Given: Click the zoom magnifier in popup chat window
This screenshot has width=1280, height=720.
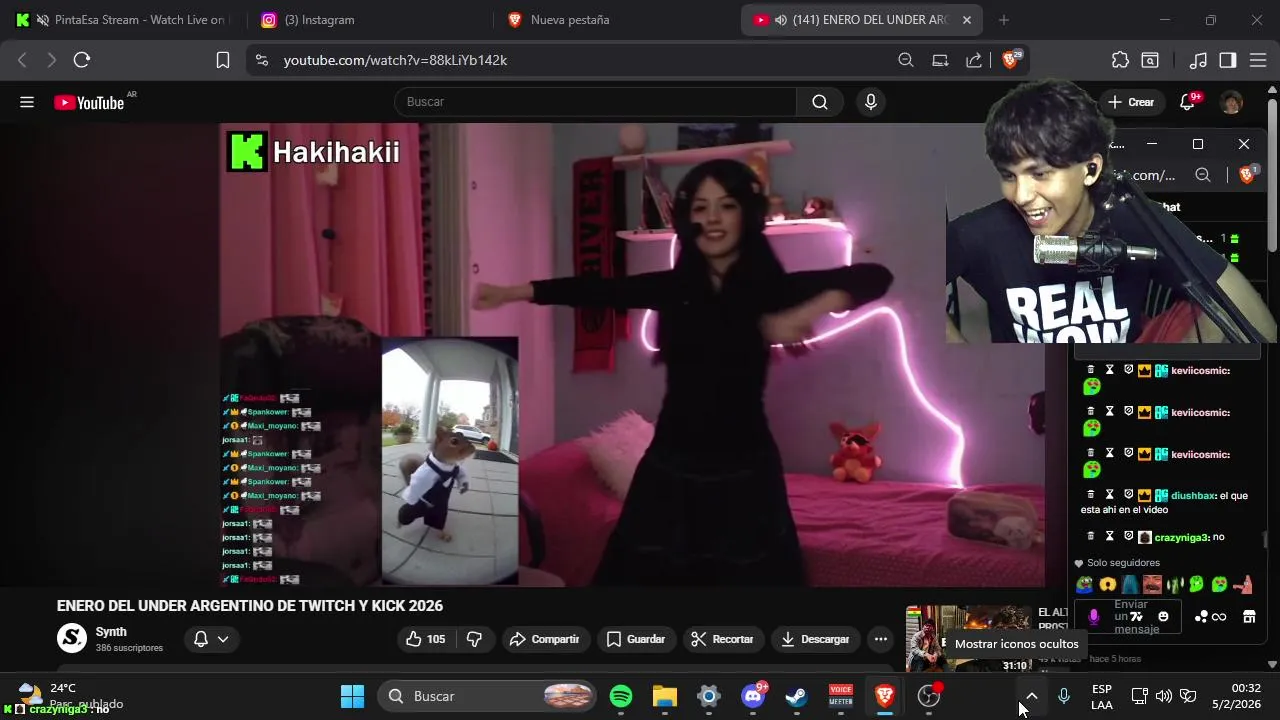Looking at the screenshot, I should (x=1203, y=175).
